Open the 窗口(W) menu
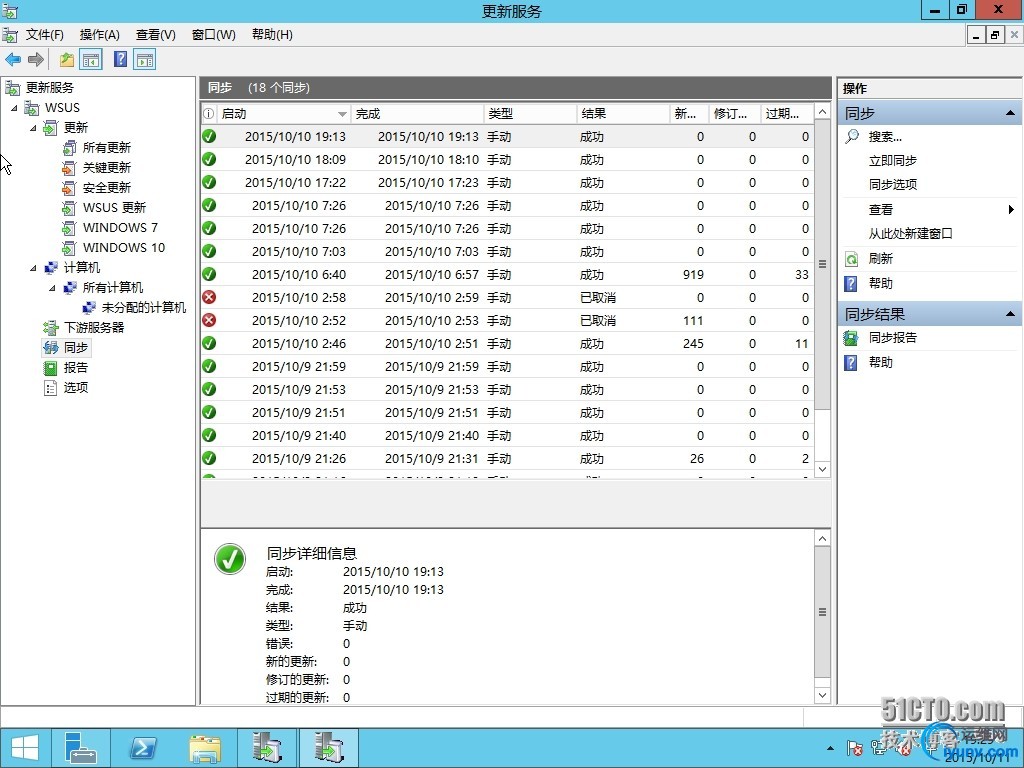 click(x=214, y=35)
